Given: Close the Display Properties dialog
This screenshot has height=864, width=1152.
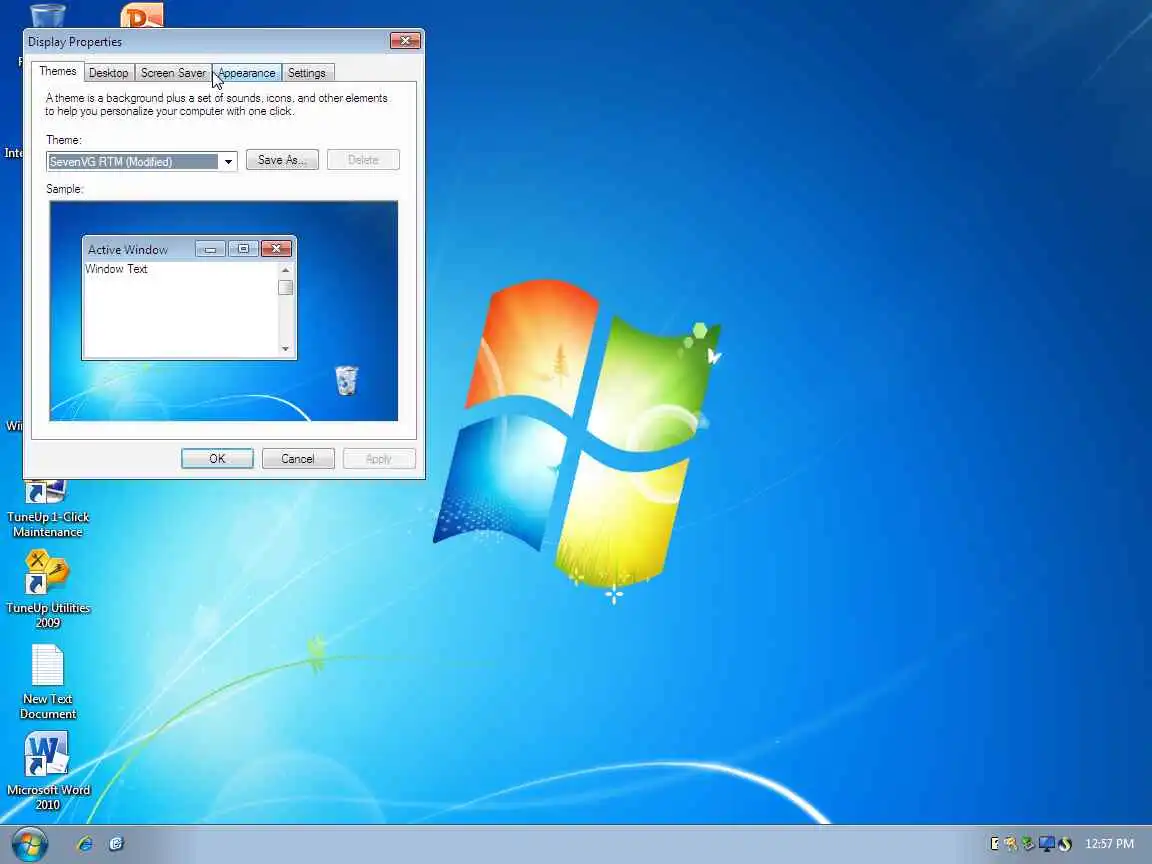Looking at the screenshot, I should (x=405, y=40).
